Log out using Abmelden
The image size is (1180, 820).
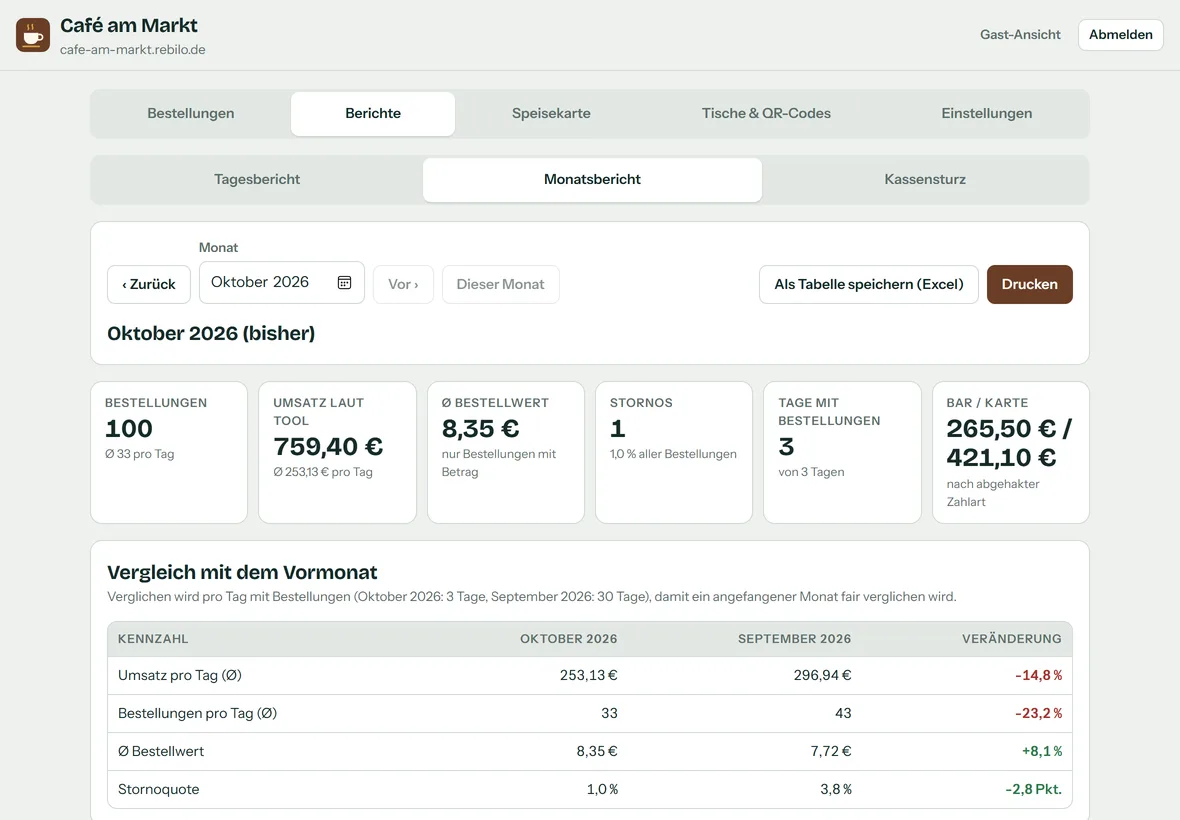point(1121,35)
